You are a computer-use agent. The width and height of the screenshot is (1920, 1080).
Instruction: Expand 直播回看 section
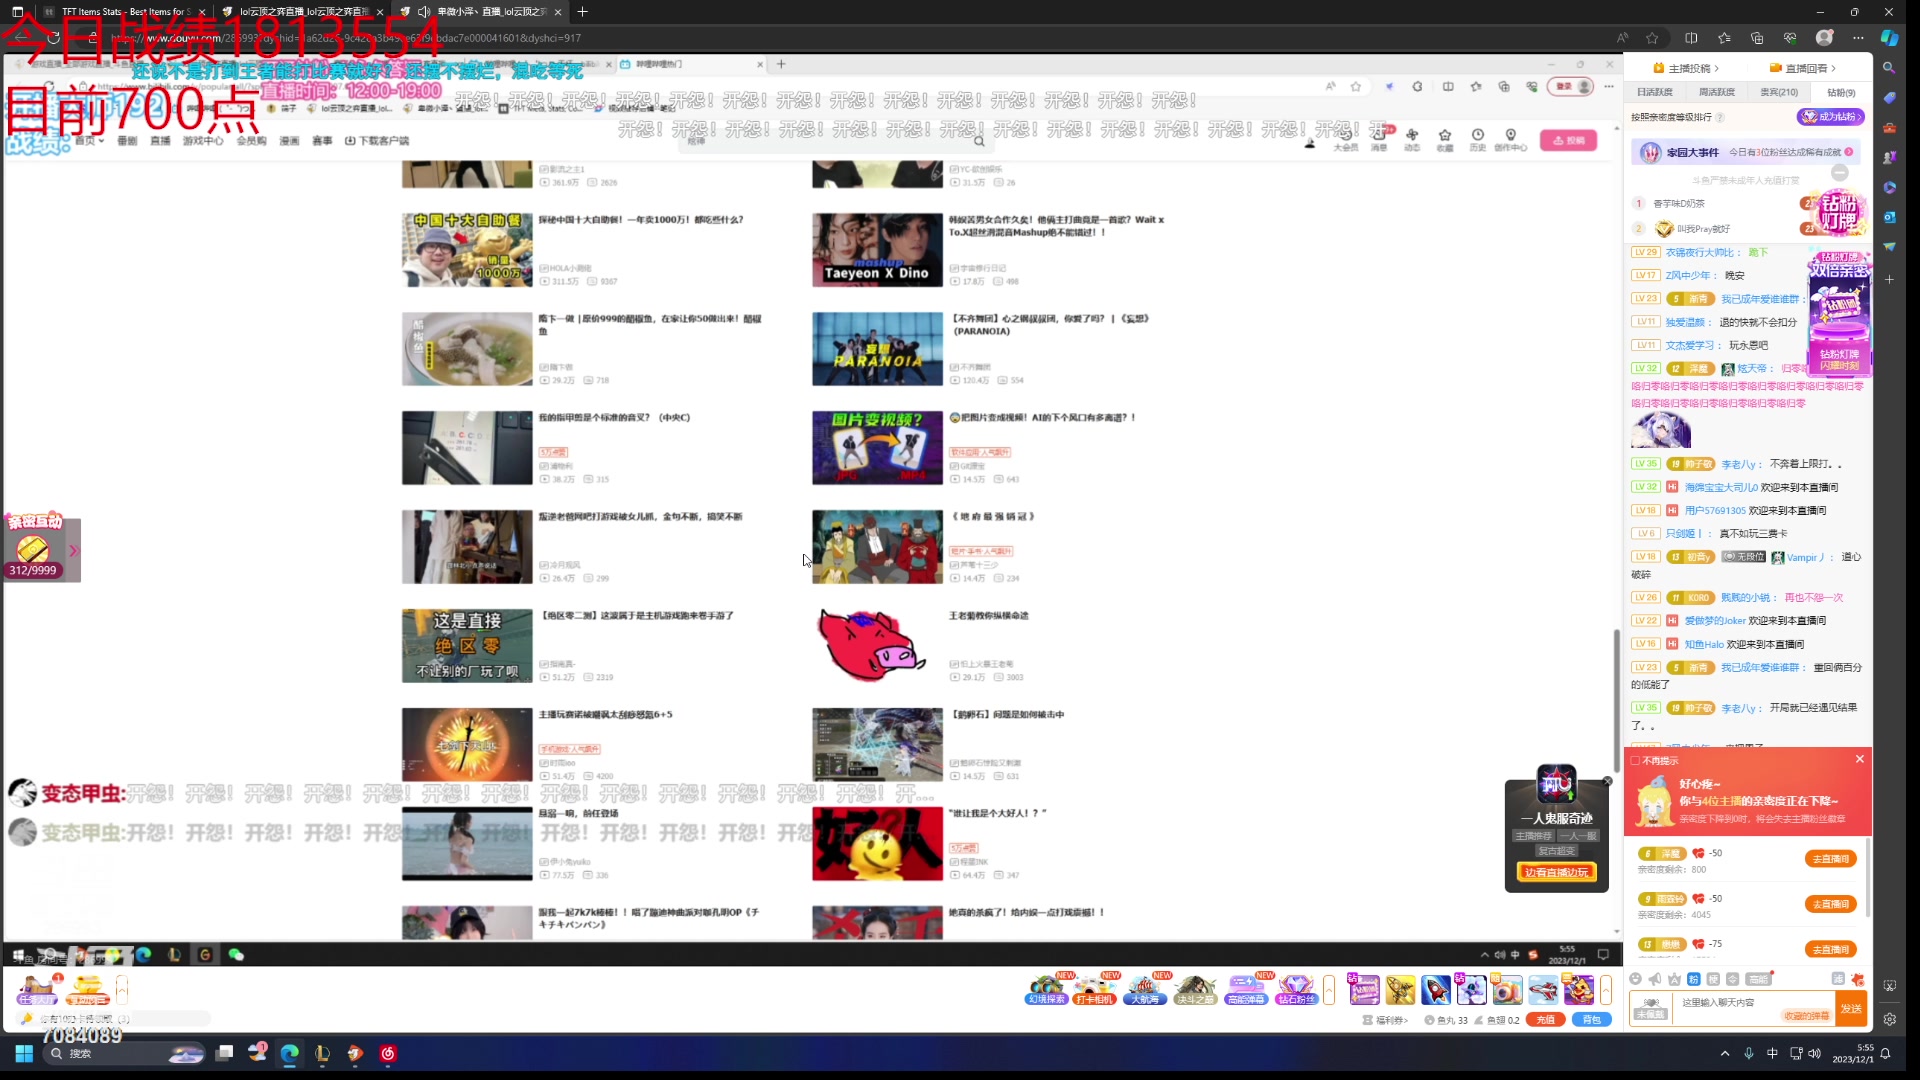pos(1803,68)
